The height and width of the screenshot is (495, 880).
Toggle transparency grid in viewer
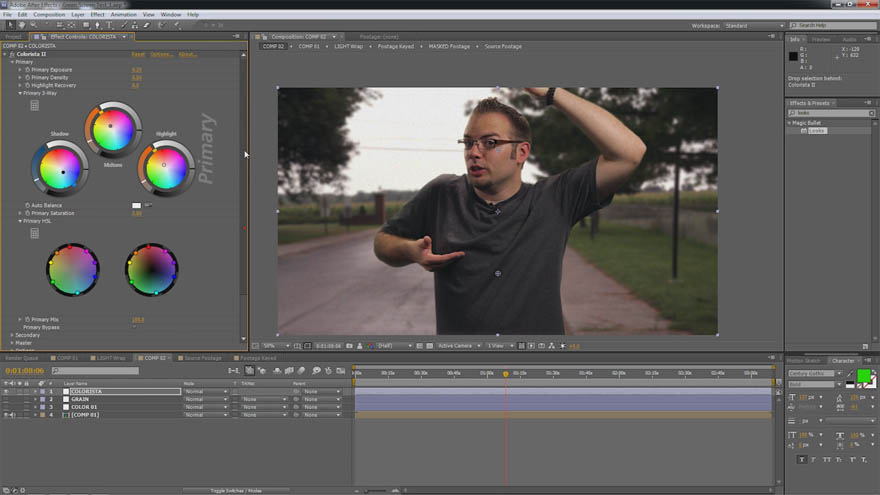point(430,346)
